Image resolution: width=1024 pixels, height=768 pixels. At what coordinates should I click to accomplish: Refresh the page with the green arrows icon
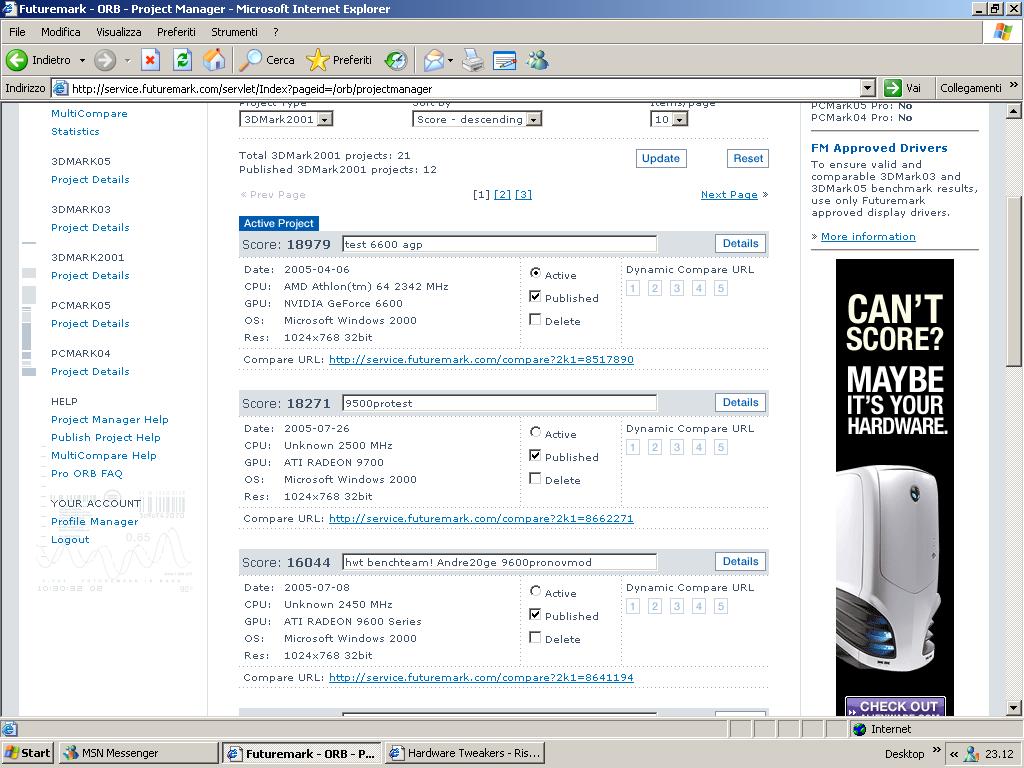(x=182, y=60)
